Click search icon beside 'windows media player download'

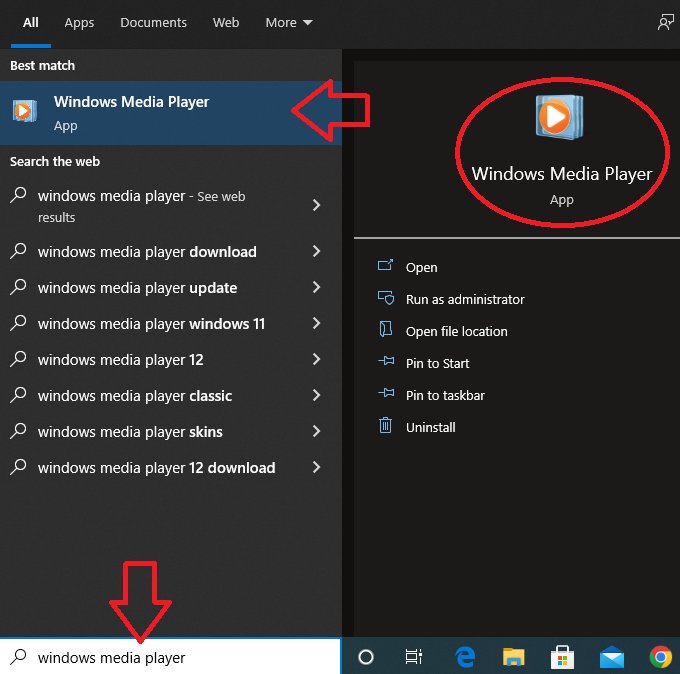pos(18,251)
